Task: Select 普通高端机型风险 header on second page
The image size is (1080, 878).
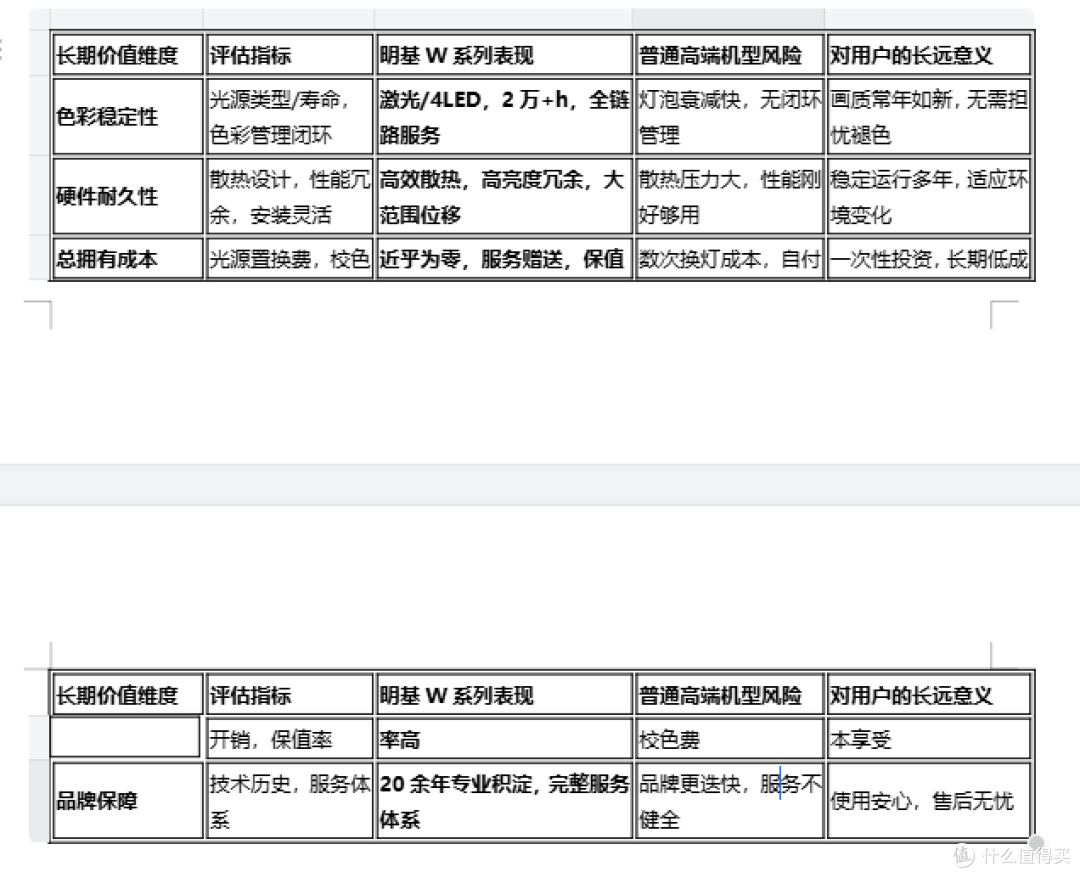Action: 729,695
